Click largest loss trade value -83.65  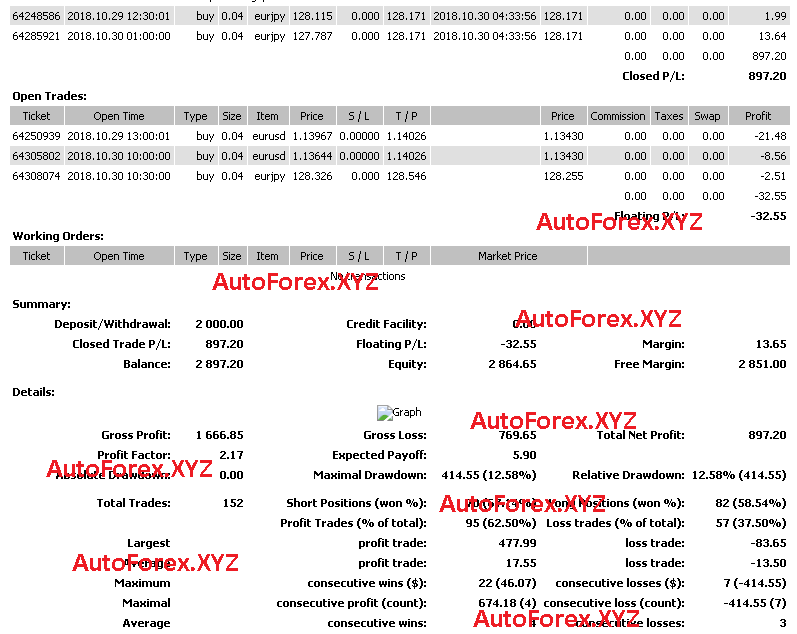pyautogui.click(x=768, y=543)
